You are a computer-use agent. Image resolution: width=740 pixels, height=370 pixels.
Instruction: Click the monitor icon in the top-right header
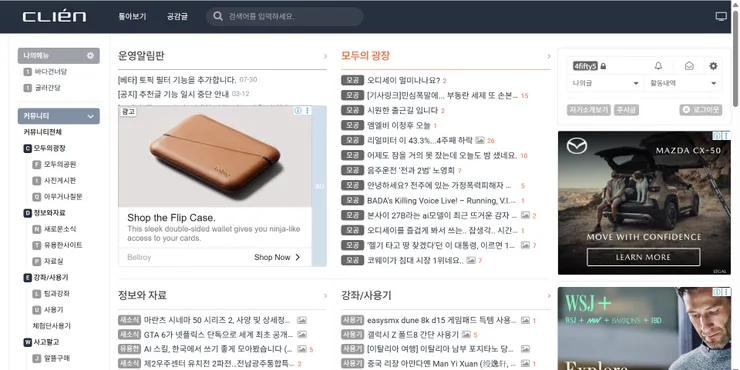pos(721,17)
